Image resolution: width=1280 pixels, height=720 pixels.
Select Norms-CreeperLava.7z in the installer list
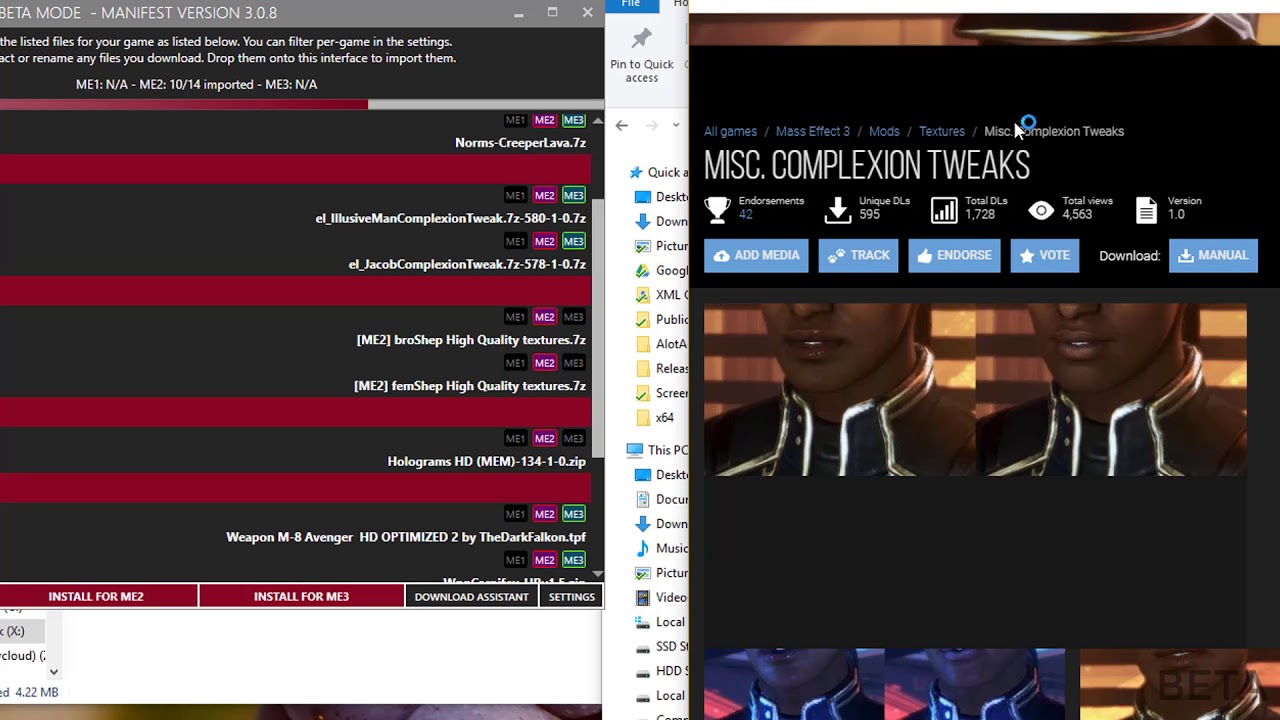520,143
